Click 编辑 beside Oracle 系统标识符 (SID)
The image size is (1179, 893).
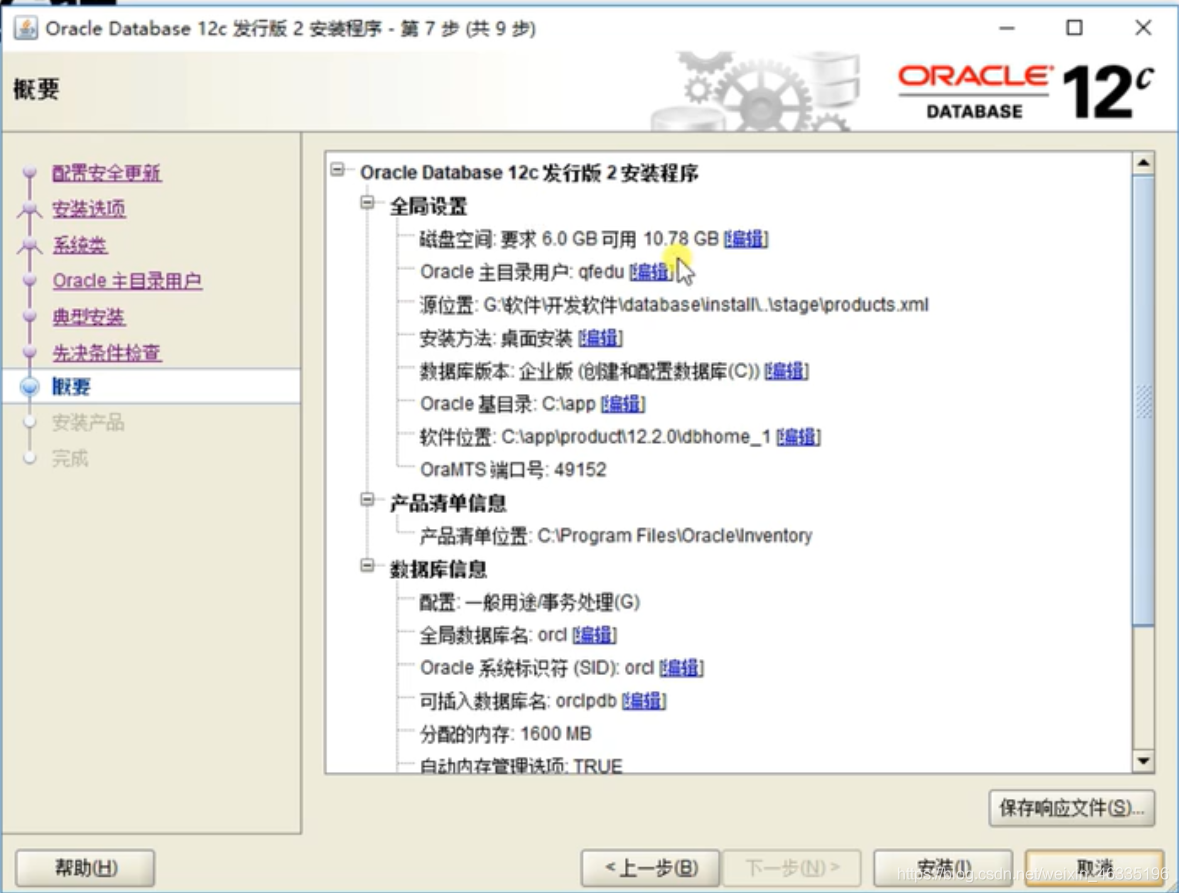tap(681, 667)
